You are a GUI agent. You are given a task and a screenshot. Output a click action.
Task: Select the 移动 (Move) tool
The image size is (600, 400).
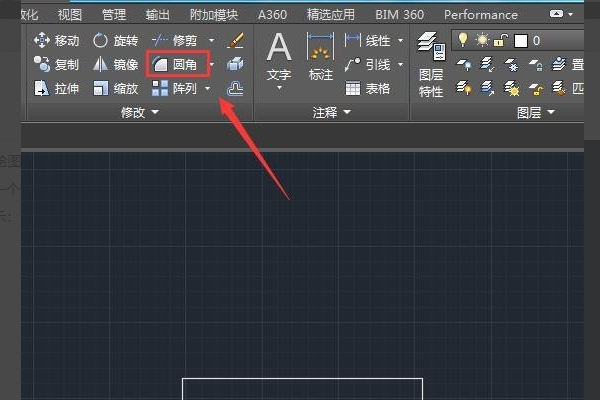(x=56, y=40)
